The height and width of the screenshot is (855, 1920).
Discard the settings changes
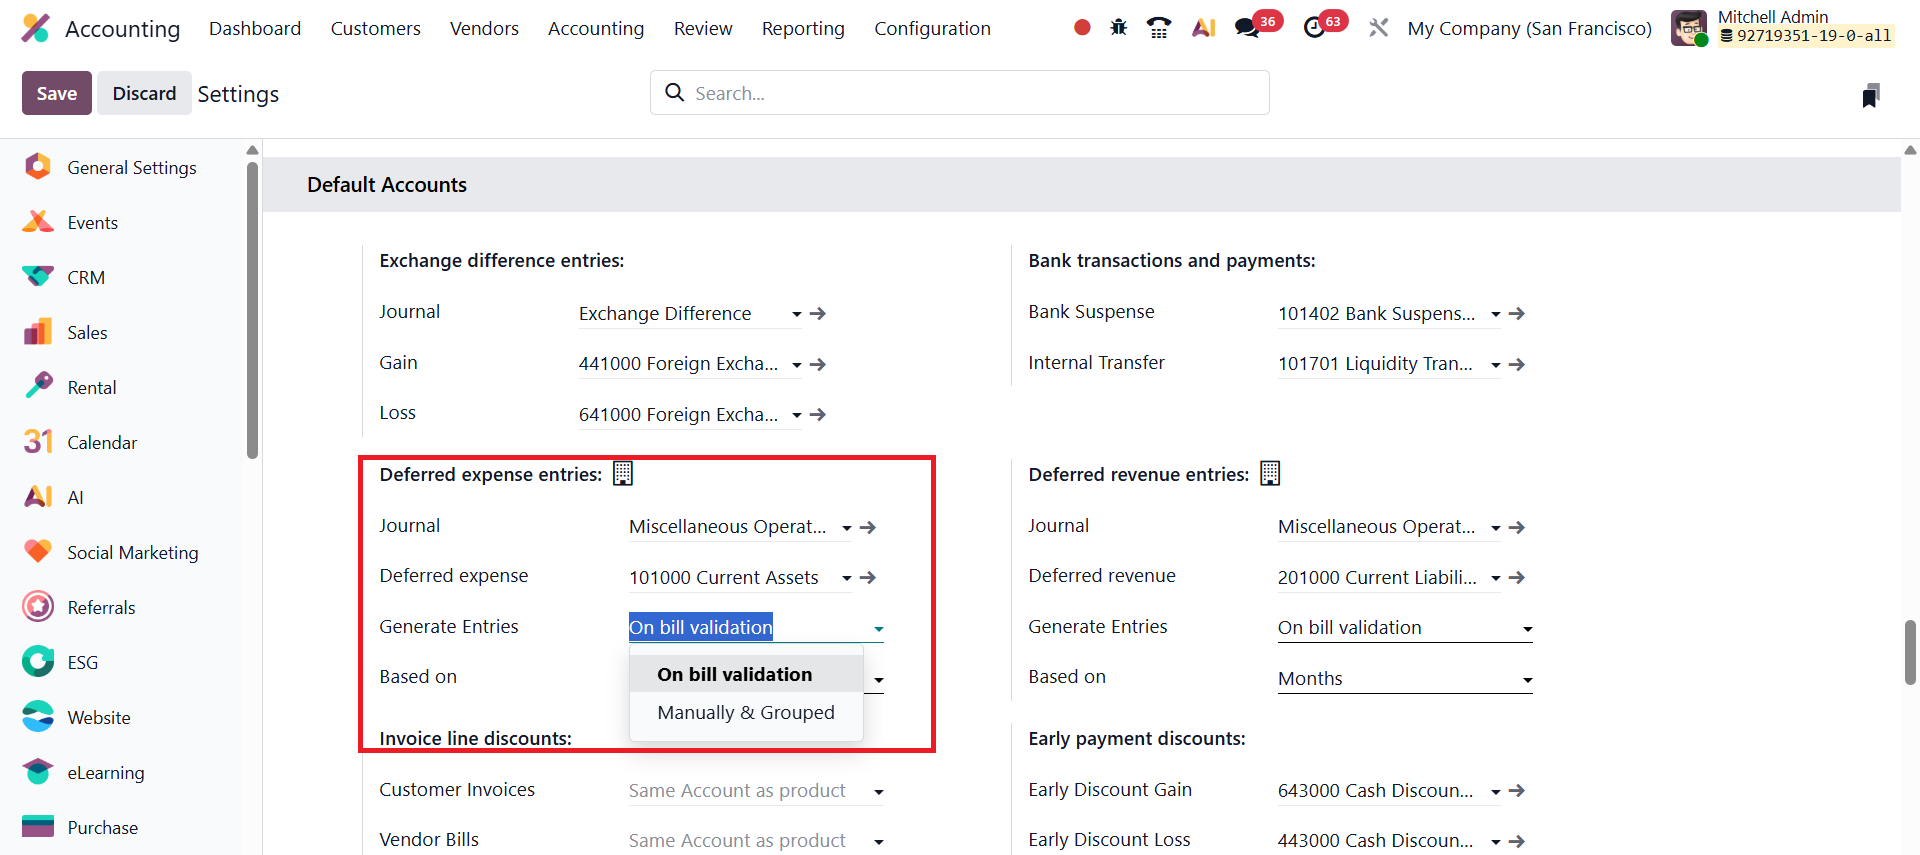144,93
